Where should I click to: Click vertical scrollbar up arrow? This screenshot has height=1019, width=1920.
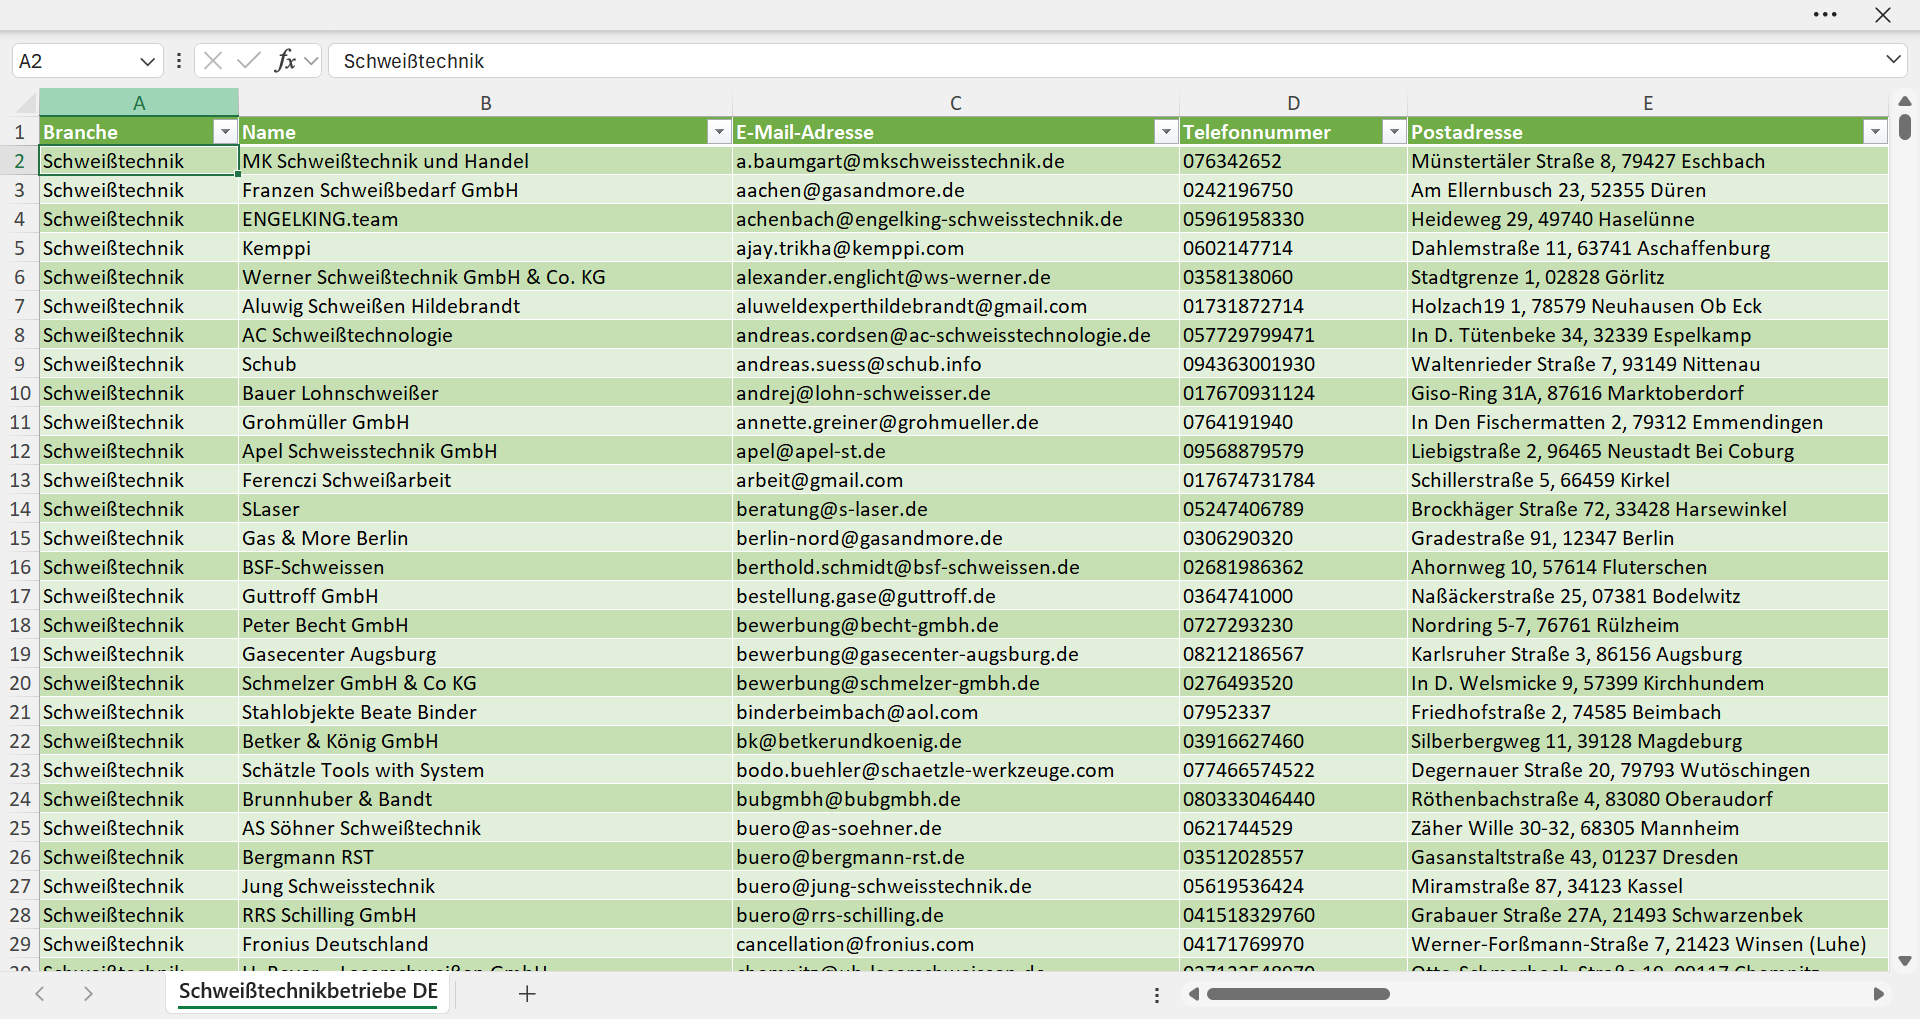pos(1905,101)
